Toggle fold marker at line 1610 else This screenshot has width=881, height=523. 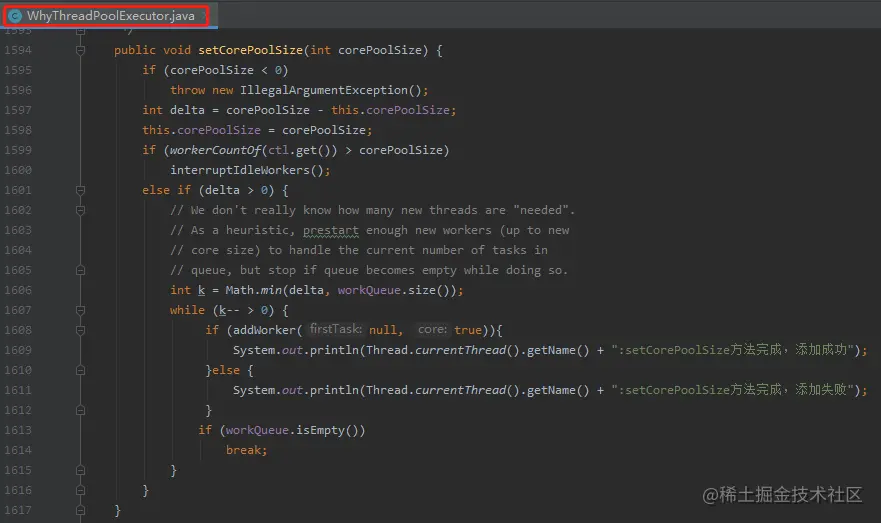pos(80,370)
